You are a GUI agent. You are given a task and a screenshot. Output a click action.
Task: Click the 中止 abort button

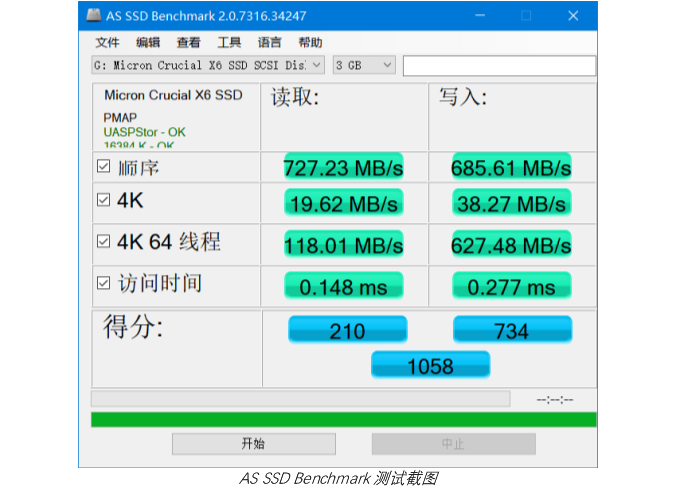point(453,444)
